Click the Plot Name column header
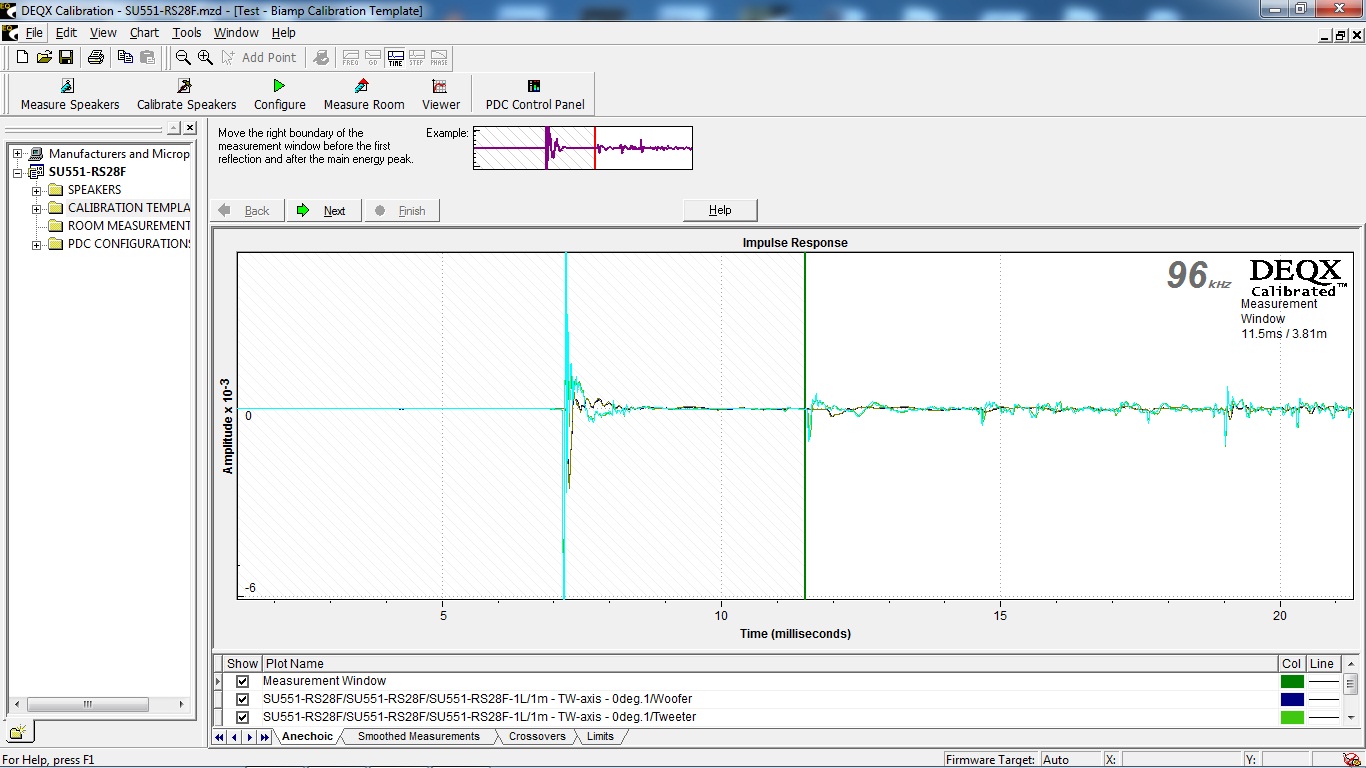1366x768 pixels. point(770,663)
